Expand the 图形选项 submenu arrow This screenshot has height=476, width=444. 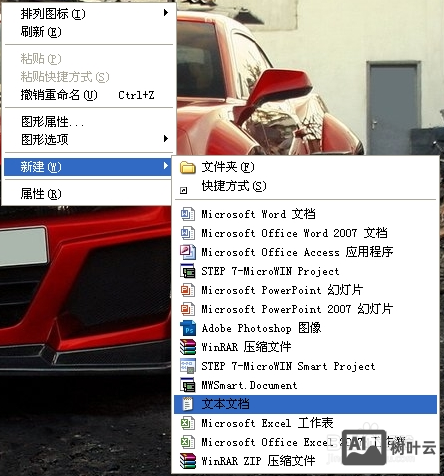point(166,138)
